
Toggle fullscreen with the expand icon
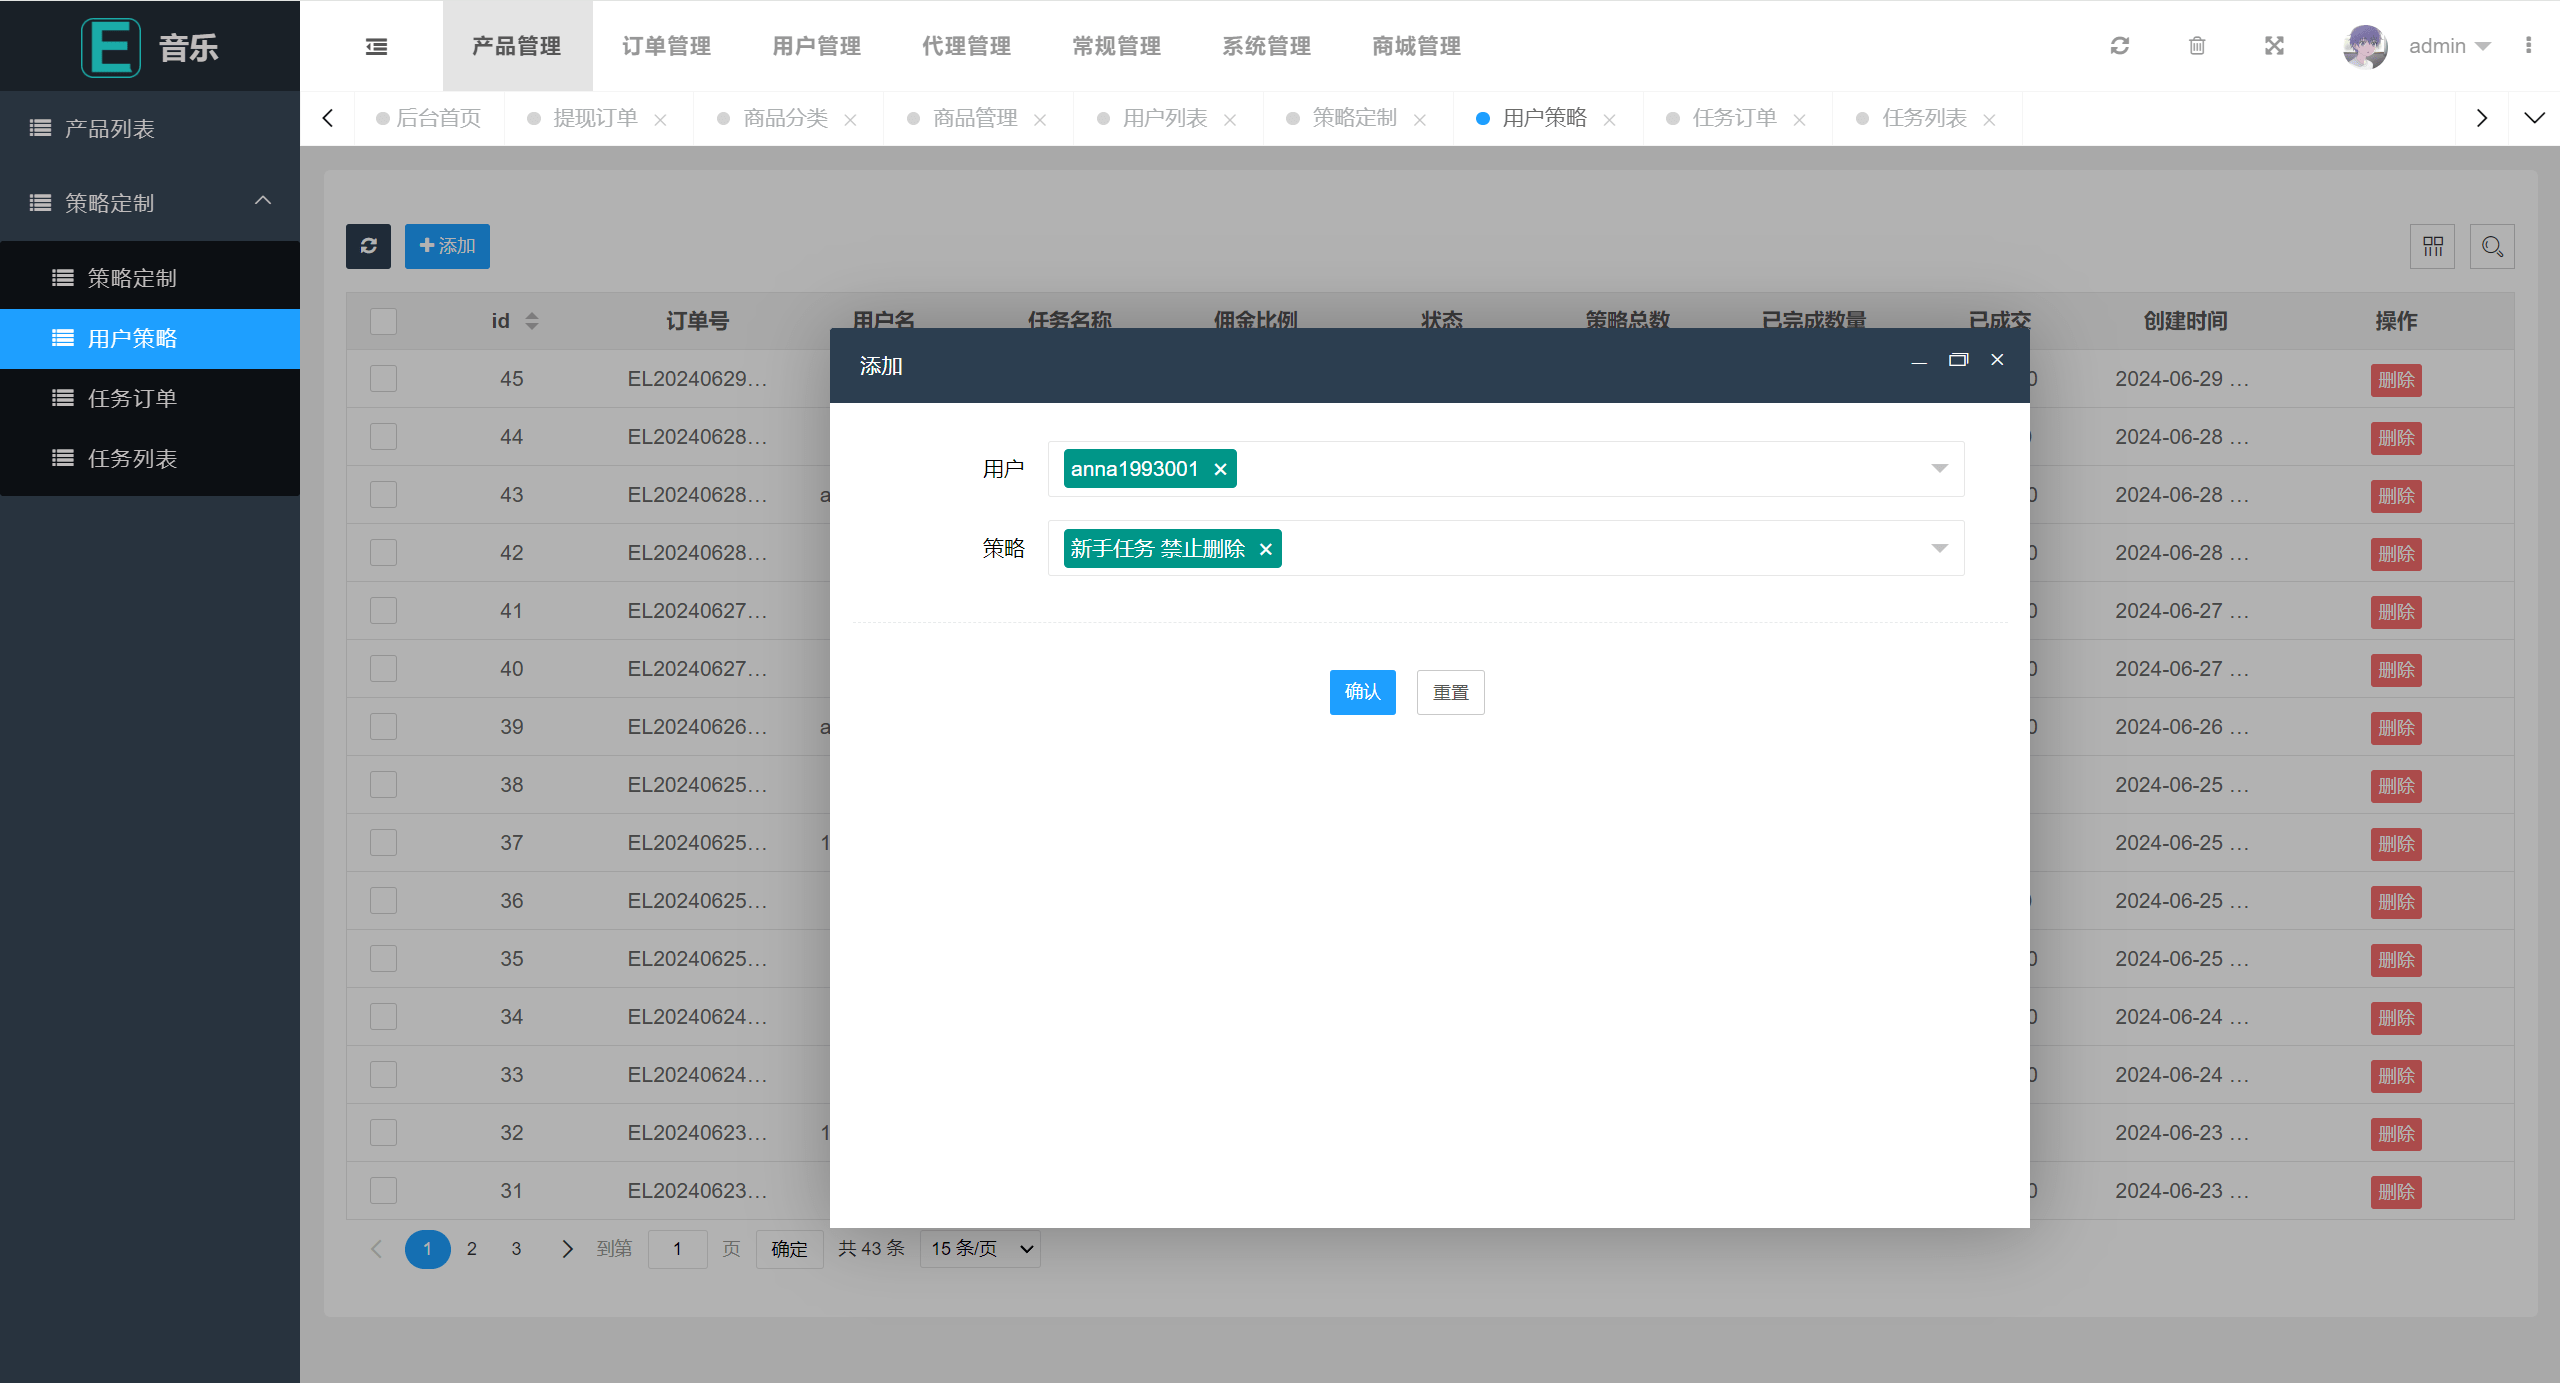2274,46
